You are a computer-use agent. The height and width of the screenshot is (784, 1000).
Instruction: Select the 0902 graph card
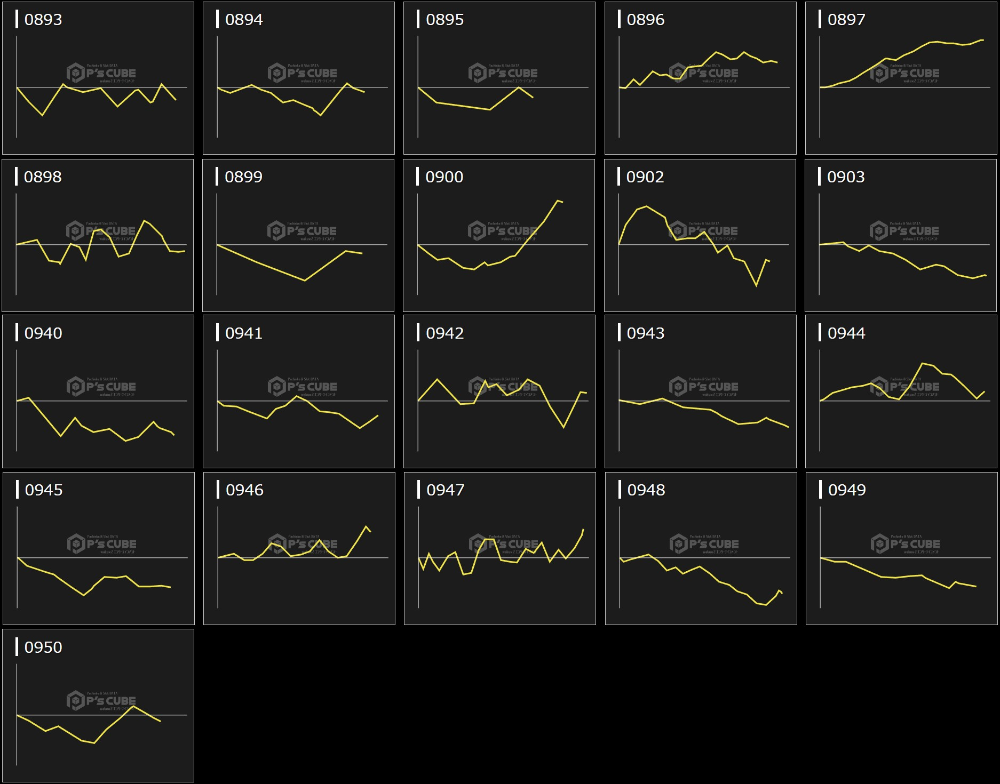(x=700, y=235)
